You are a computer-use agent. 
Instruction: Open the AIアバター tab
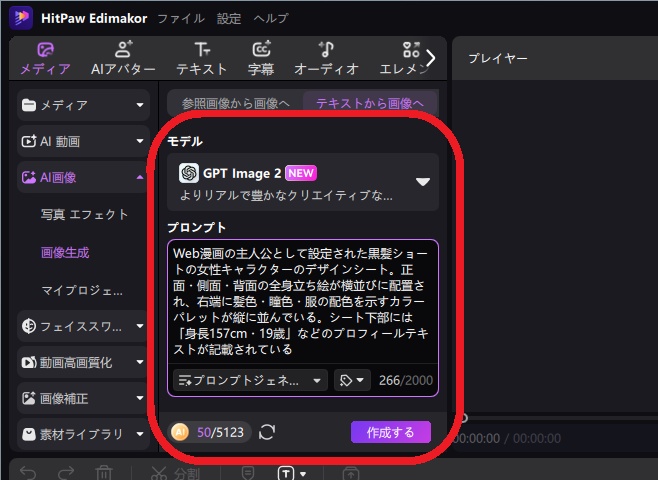[x=123, y=58]
